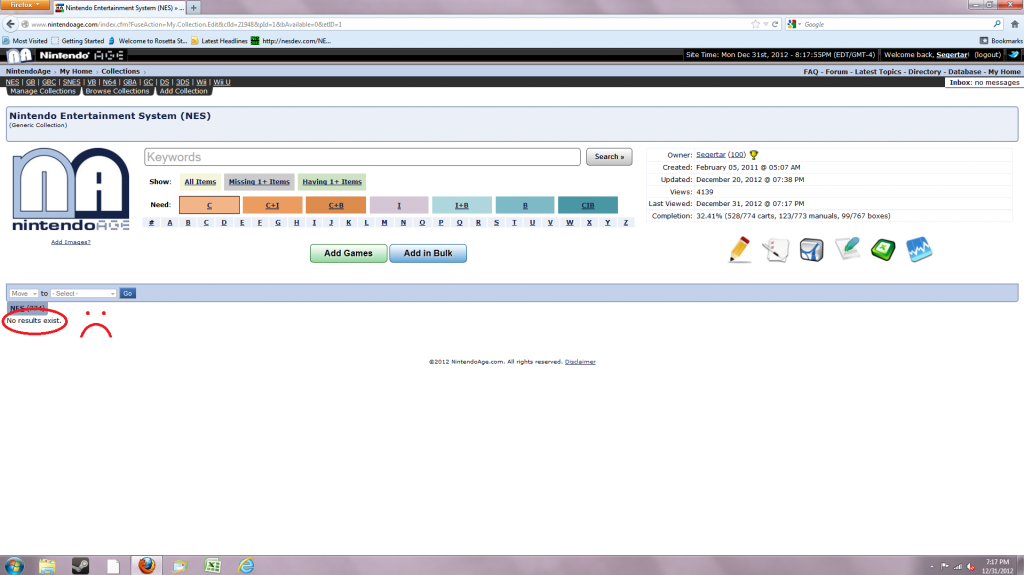Click the Twitter bird icon in header
This screenshot has width=1024, height=575.
click(1013, 55)
